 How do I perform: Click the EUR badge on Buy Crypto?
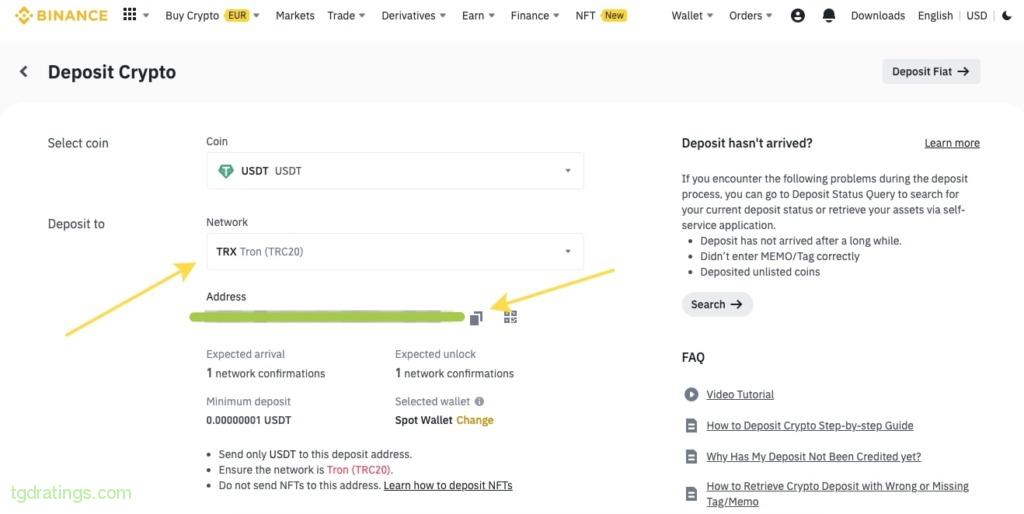237,15
